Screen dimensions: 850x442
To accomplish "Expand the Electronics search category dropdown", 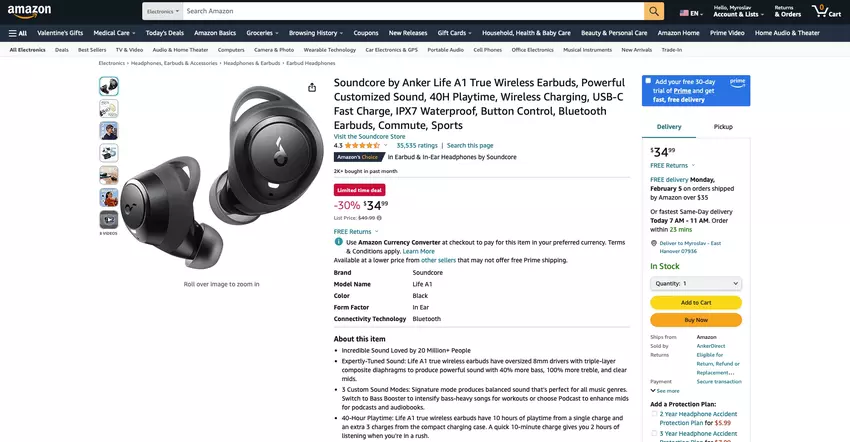I will click(x=163, y=12).
